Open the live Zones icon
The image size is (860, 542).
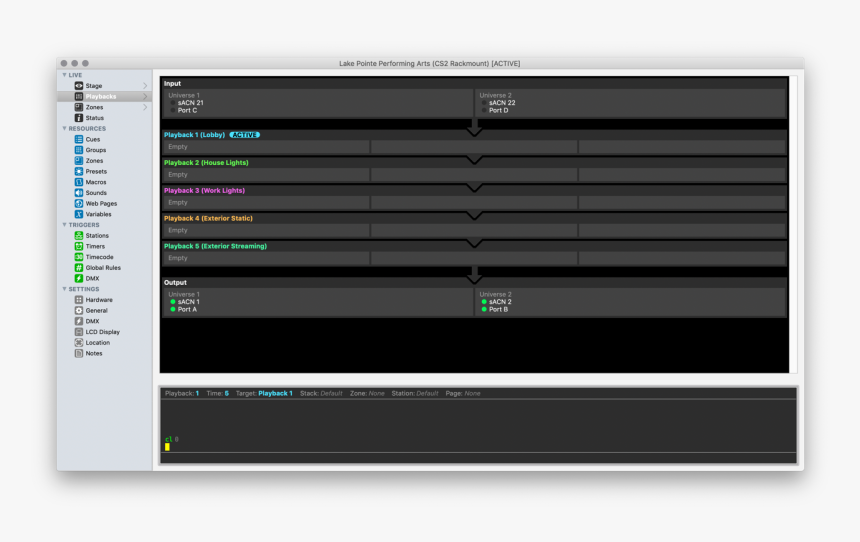tap(79, 107)
